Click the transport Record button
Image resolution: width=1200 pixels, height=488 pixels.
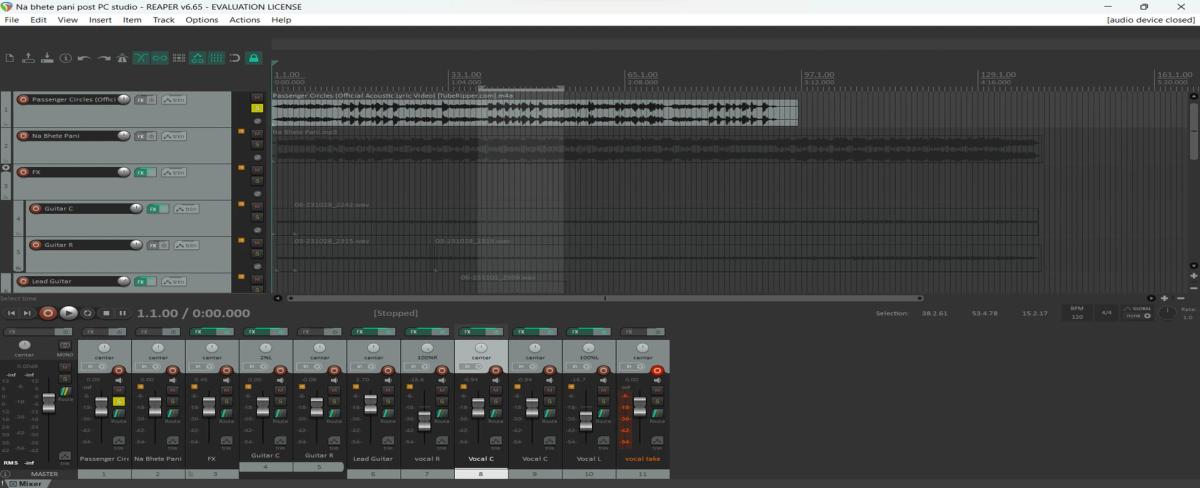click(x=48, y=313)
